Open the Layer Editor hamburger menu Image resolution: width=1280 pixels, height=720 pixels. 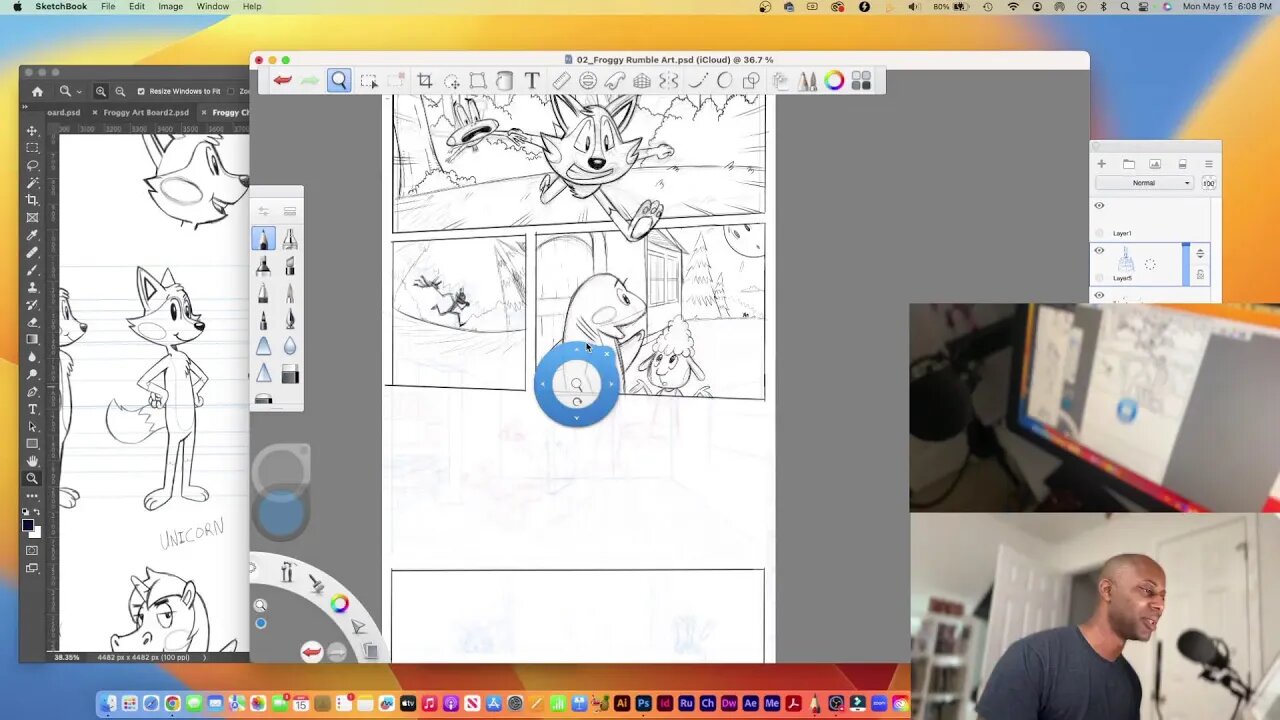click(x=1208, y=164)
